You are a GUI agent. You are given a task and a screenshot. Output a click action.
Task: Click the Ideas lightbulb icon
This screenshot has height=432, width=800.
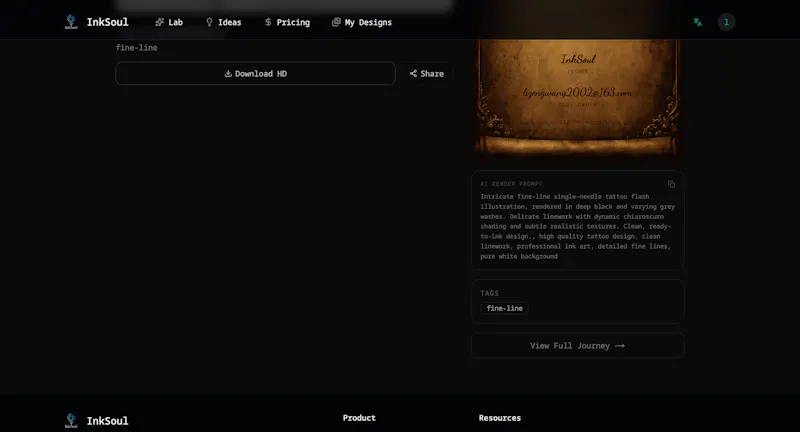[x=209, y=22]
